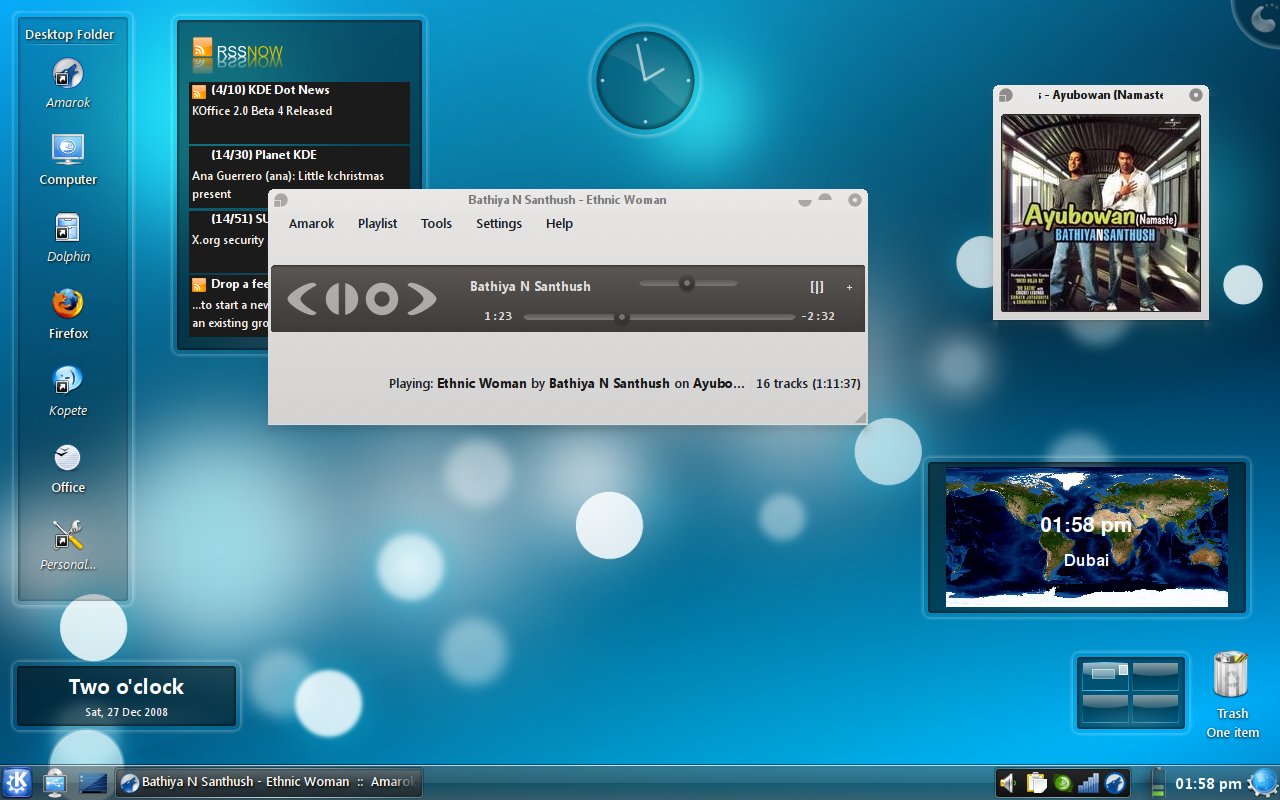
Task: Close the Ayubowan album widget
Action: (1195, 95)
